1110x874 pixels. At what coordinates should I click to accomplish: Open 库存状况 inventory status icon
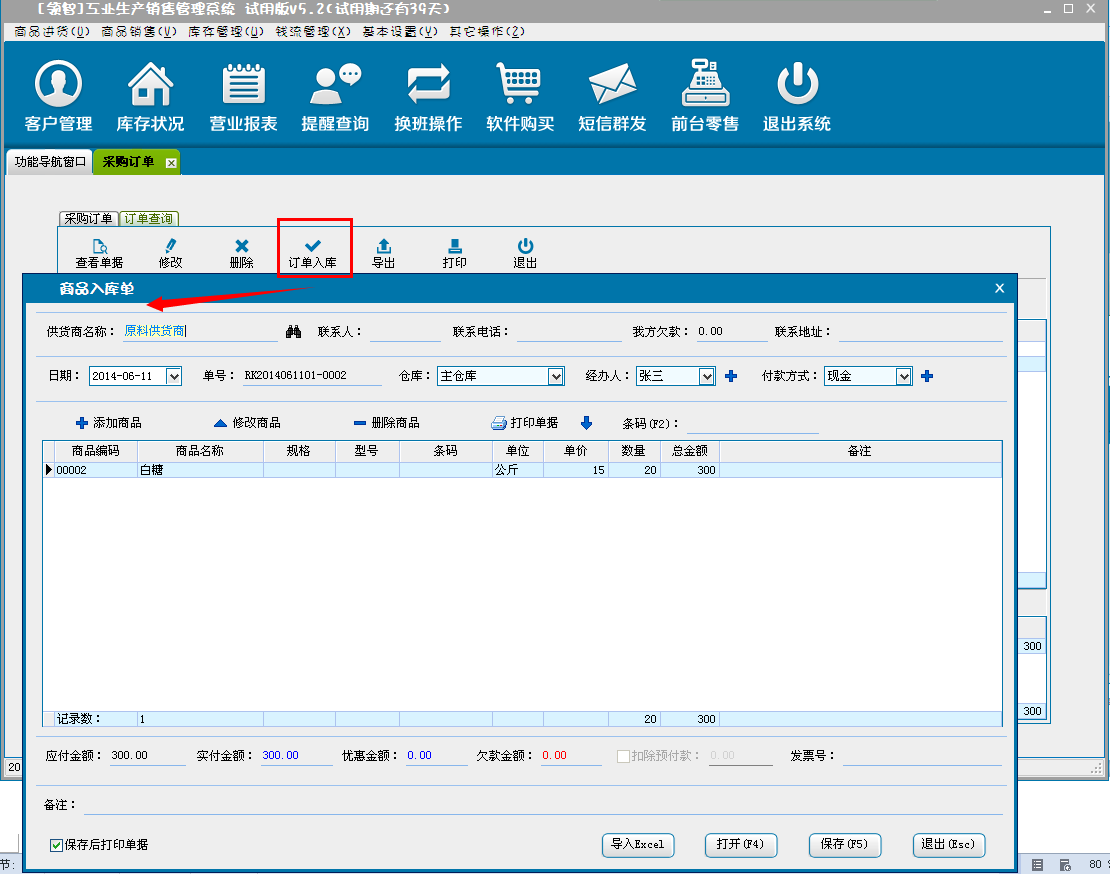pyautogui.click(x=150, y=85)
